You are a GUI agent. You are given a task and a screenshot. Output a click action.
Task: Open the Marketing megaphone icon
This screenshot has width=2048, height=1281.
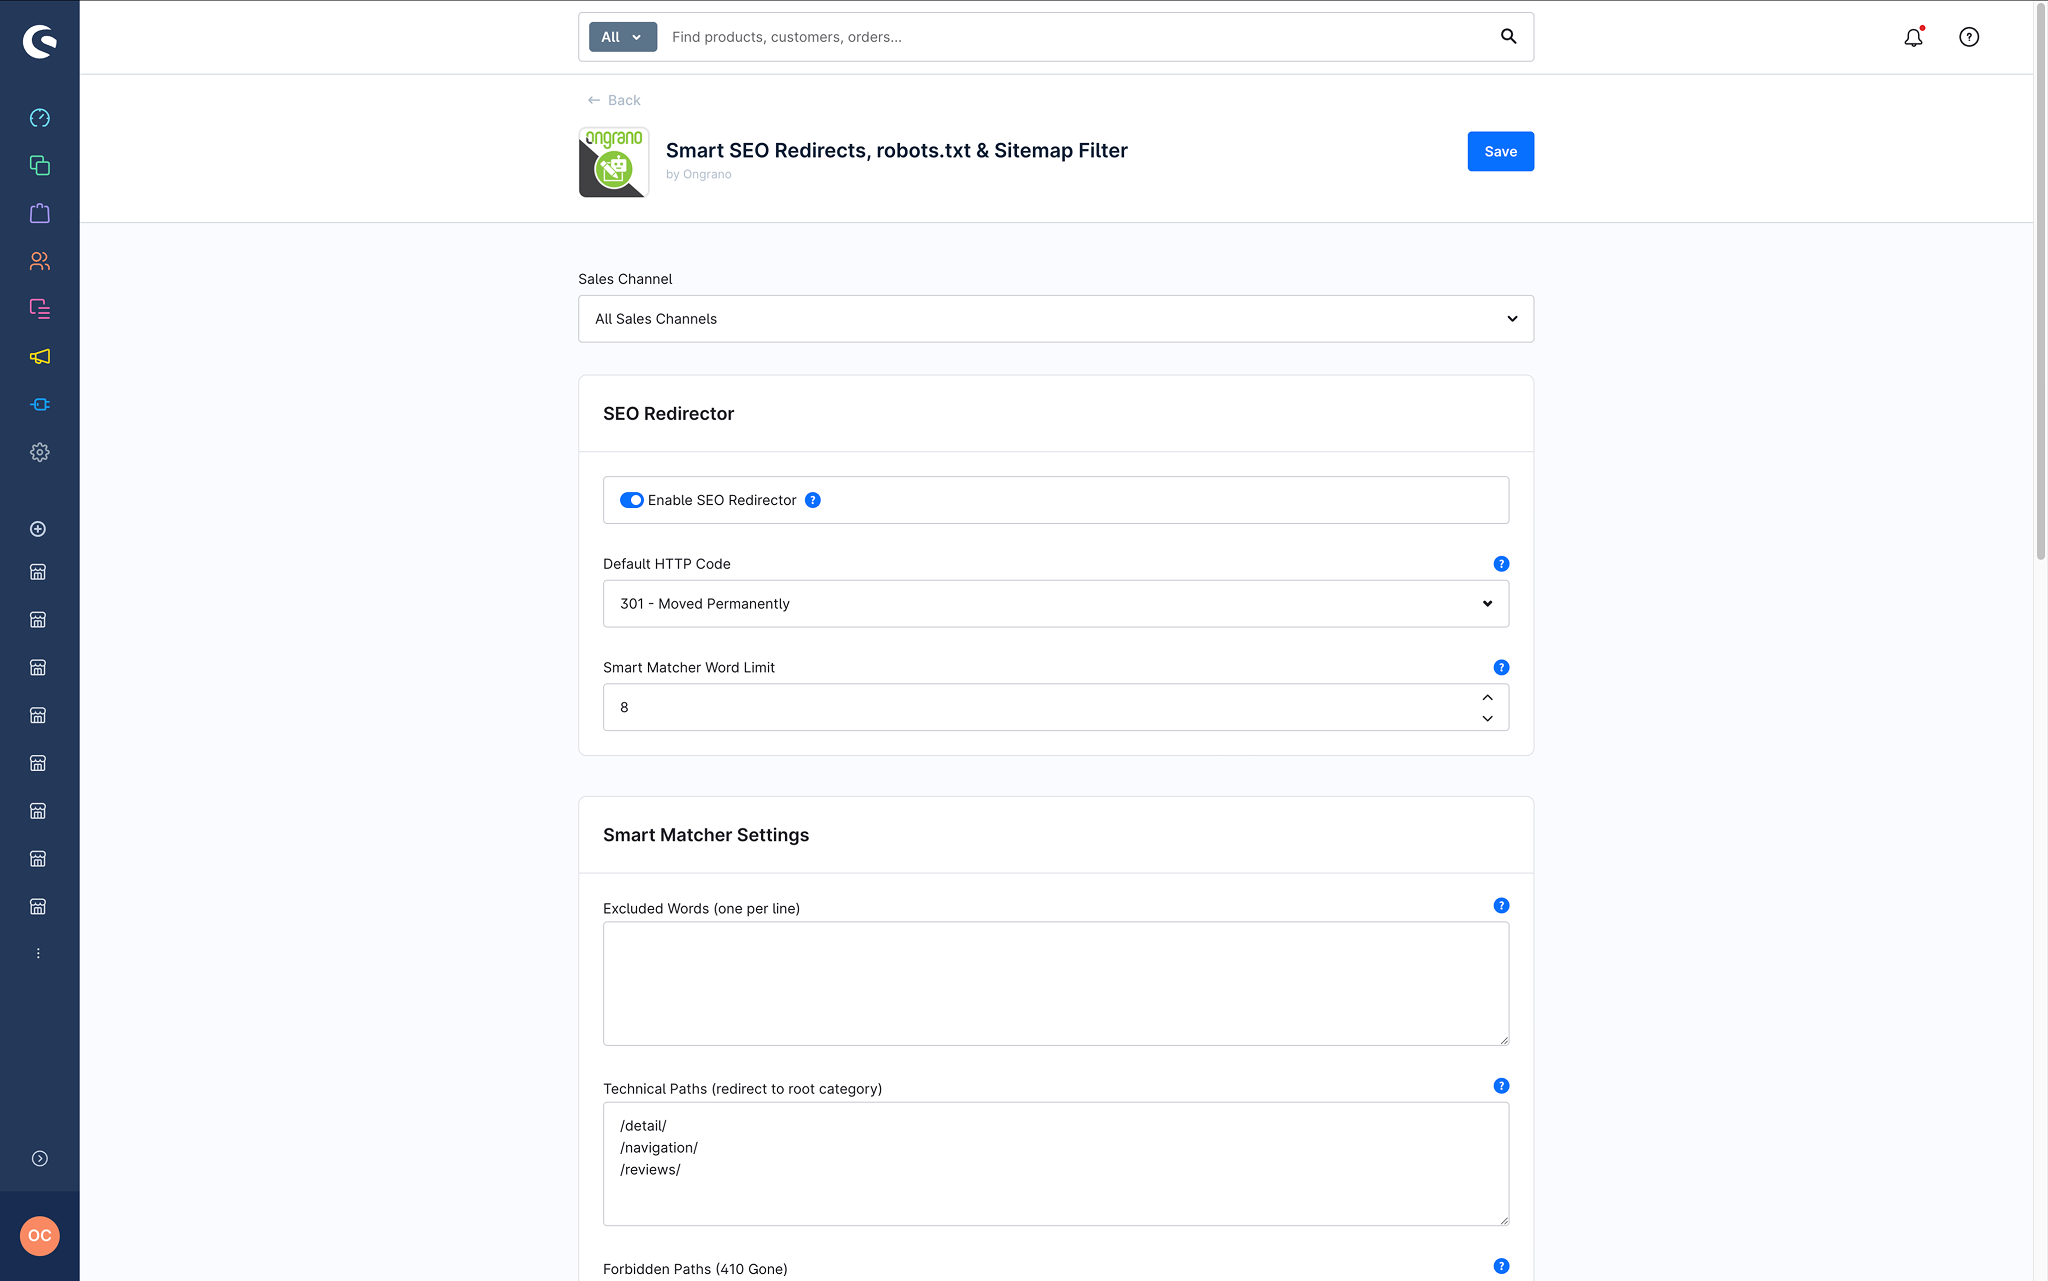point(40,357)
